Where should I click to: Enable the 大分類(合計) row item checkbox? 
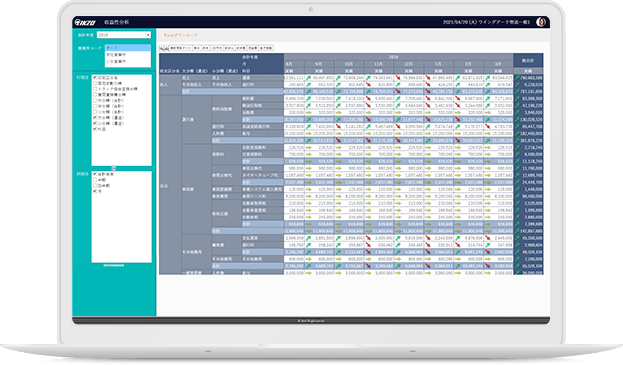[x=95, y=100]
